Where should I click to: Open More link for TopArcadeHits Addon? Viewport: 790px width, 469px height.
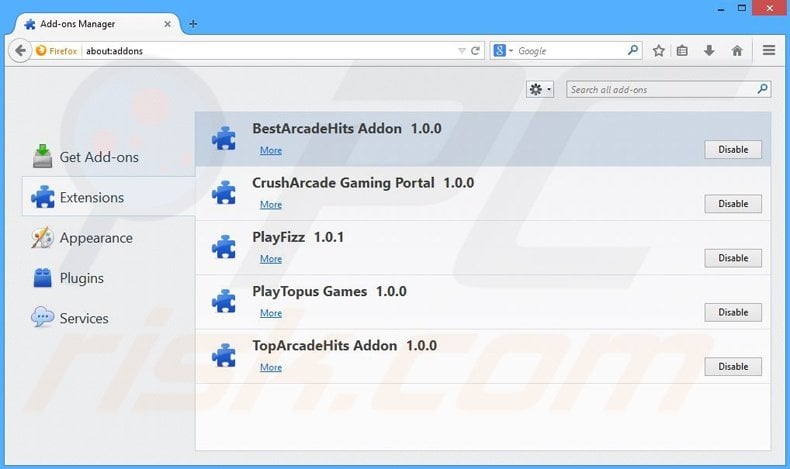271,367
